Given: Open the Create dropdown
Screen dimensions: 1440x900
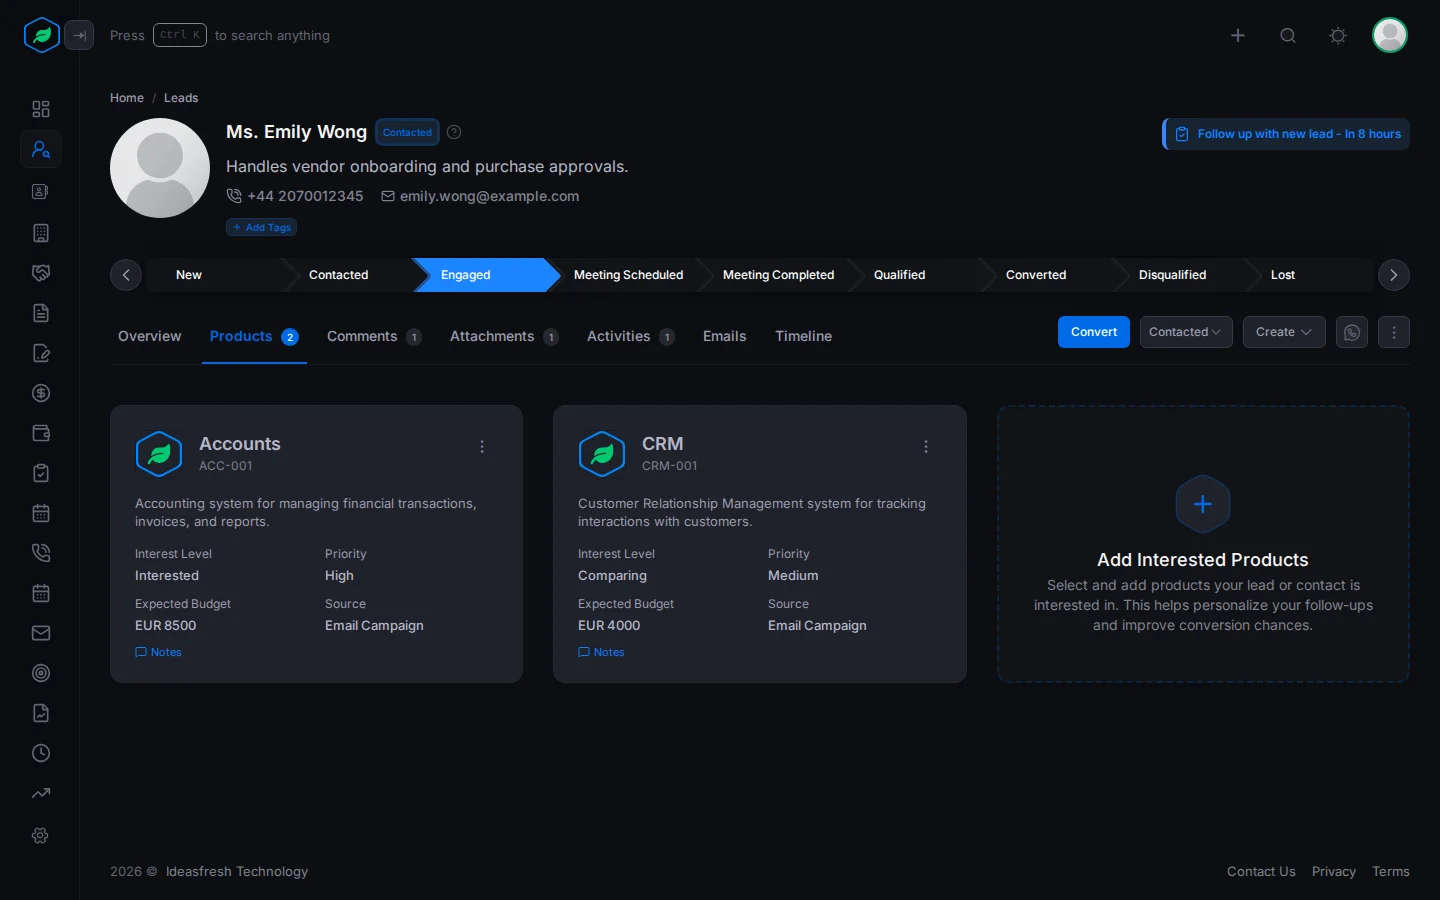Looking at the screenshot, I should pos(1284,332).
